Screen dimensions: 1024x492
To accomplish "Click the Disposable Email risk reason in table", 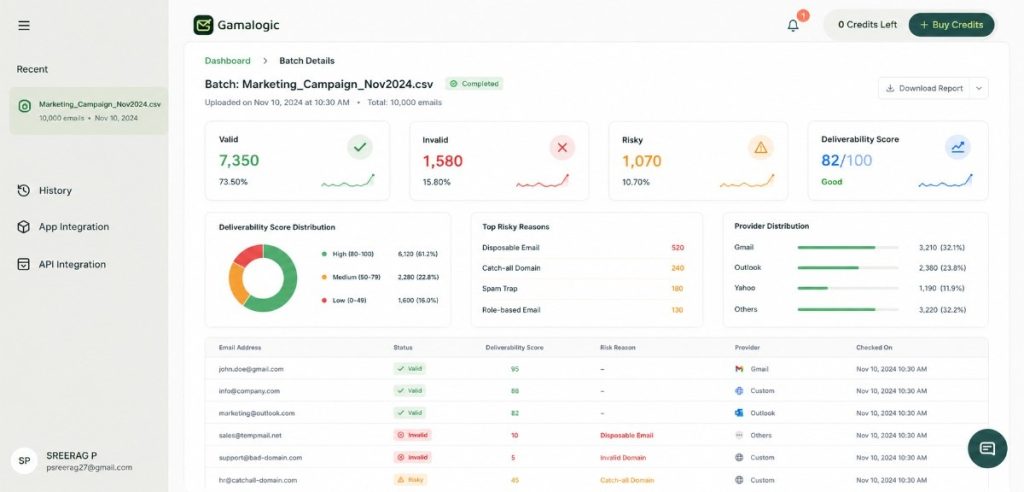I will (x=626, y=435).
